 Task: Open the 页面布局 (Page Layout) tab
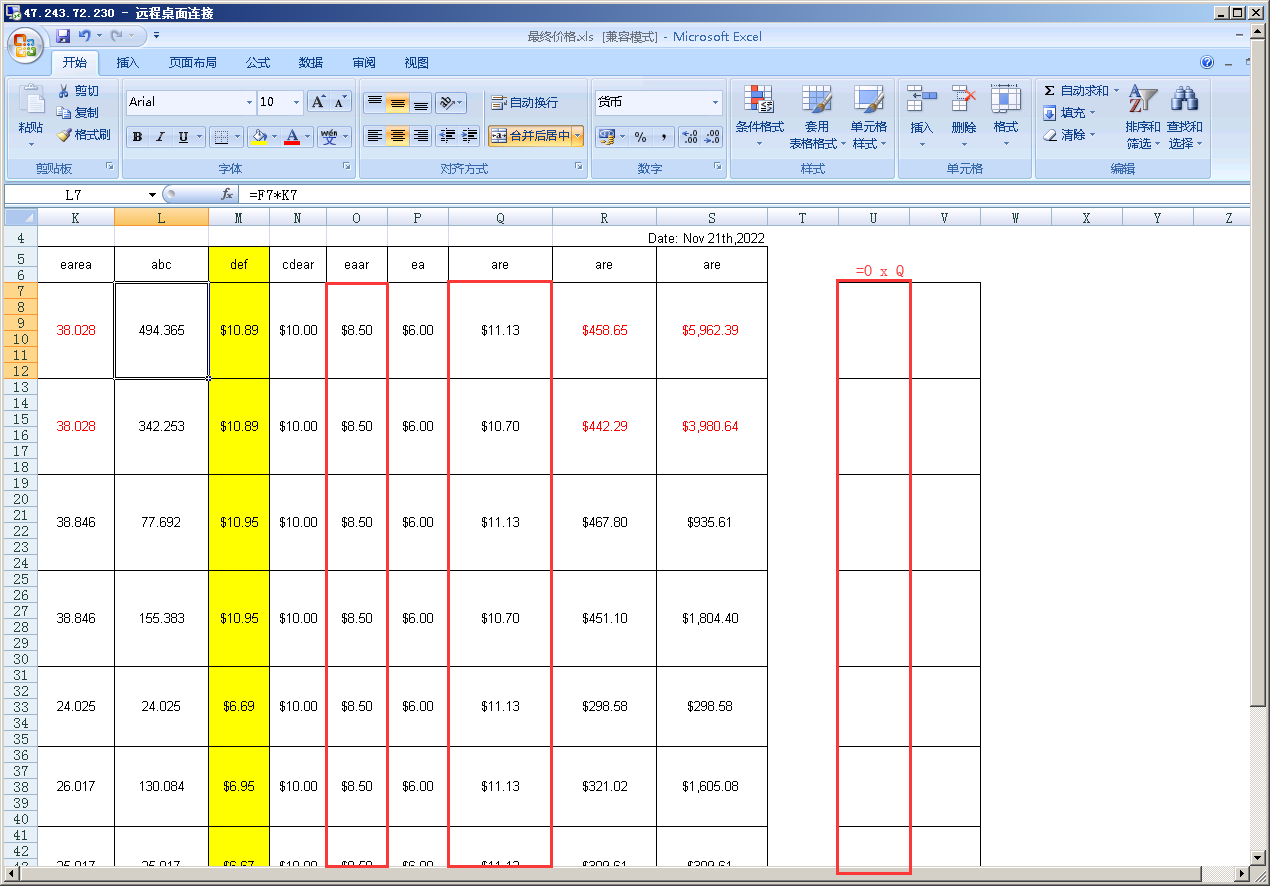coord(192,63)
